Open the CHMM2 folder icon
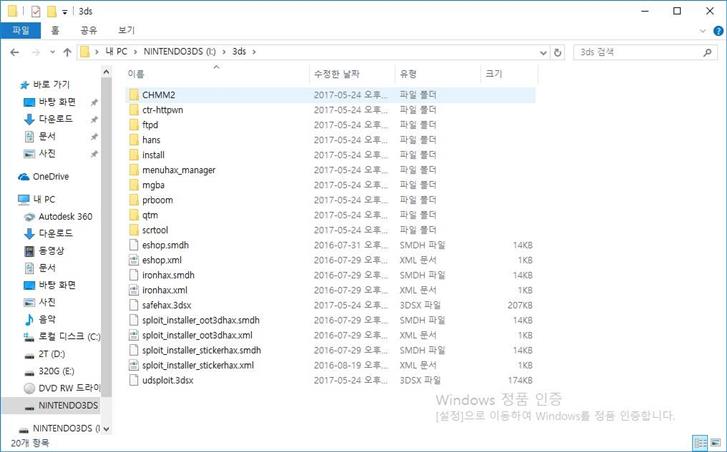 134,95
